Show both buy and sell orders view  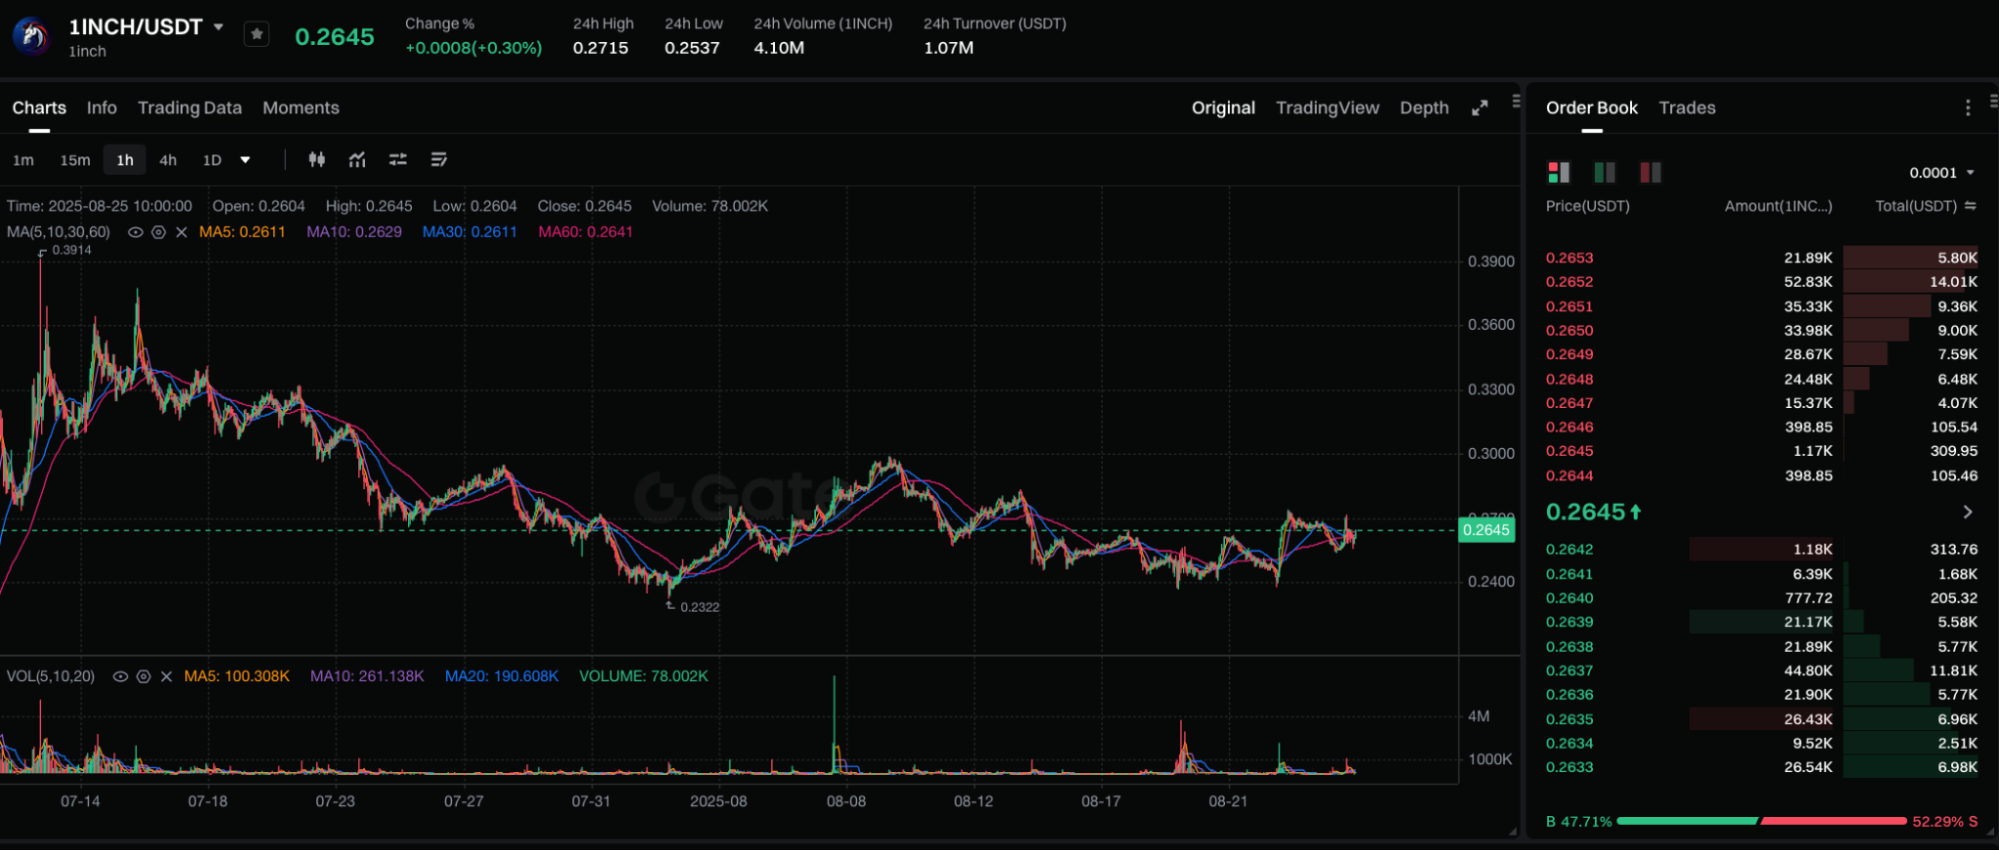point(1558,172)
